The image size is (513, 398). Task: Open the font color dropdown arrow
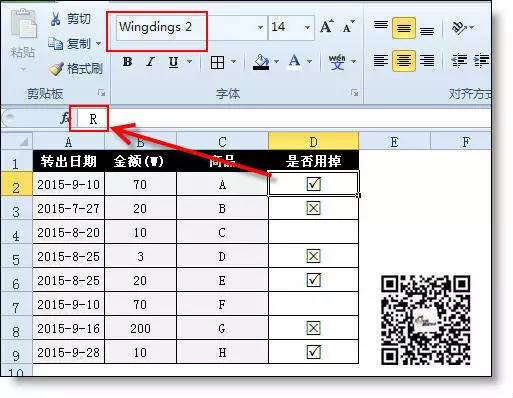309,62
